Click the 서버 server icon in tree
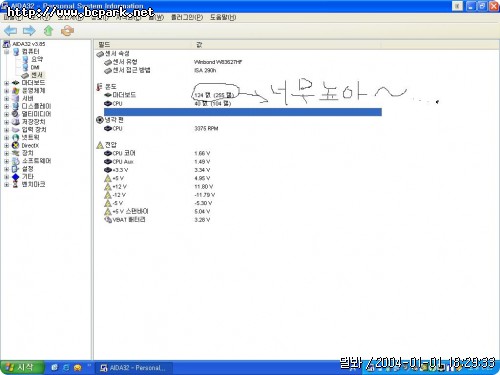The width and height of the screenshot is (500, 375). 16,98
